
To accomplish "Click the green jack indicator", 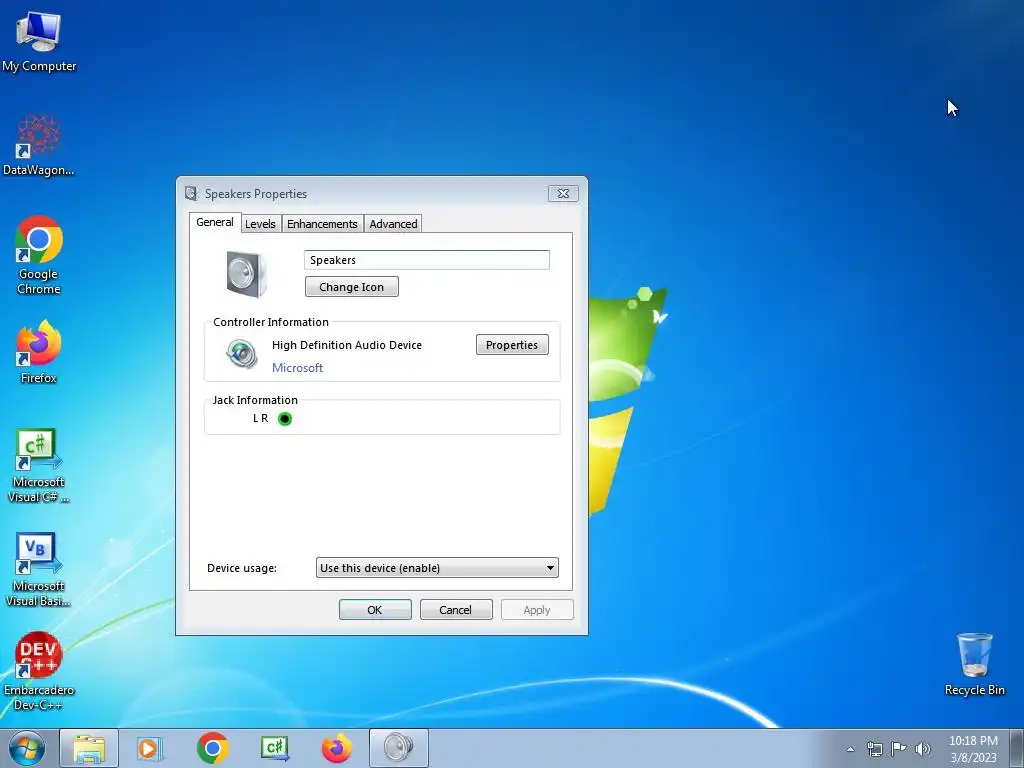I will click(285, 419).
